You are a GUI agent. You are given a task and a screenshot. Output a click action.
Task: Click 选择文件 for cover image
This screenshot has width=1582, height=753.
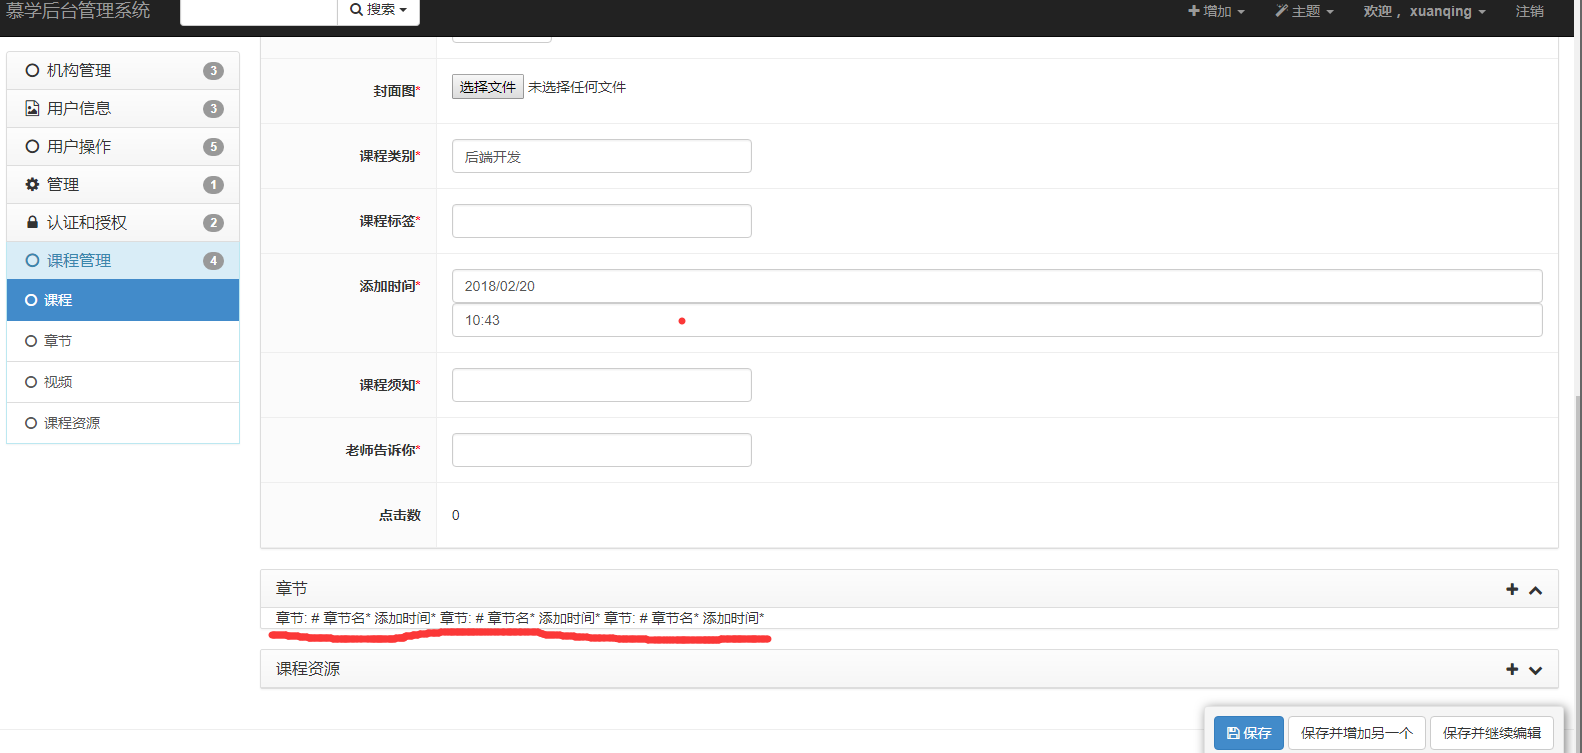488,87
